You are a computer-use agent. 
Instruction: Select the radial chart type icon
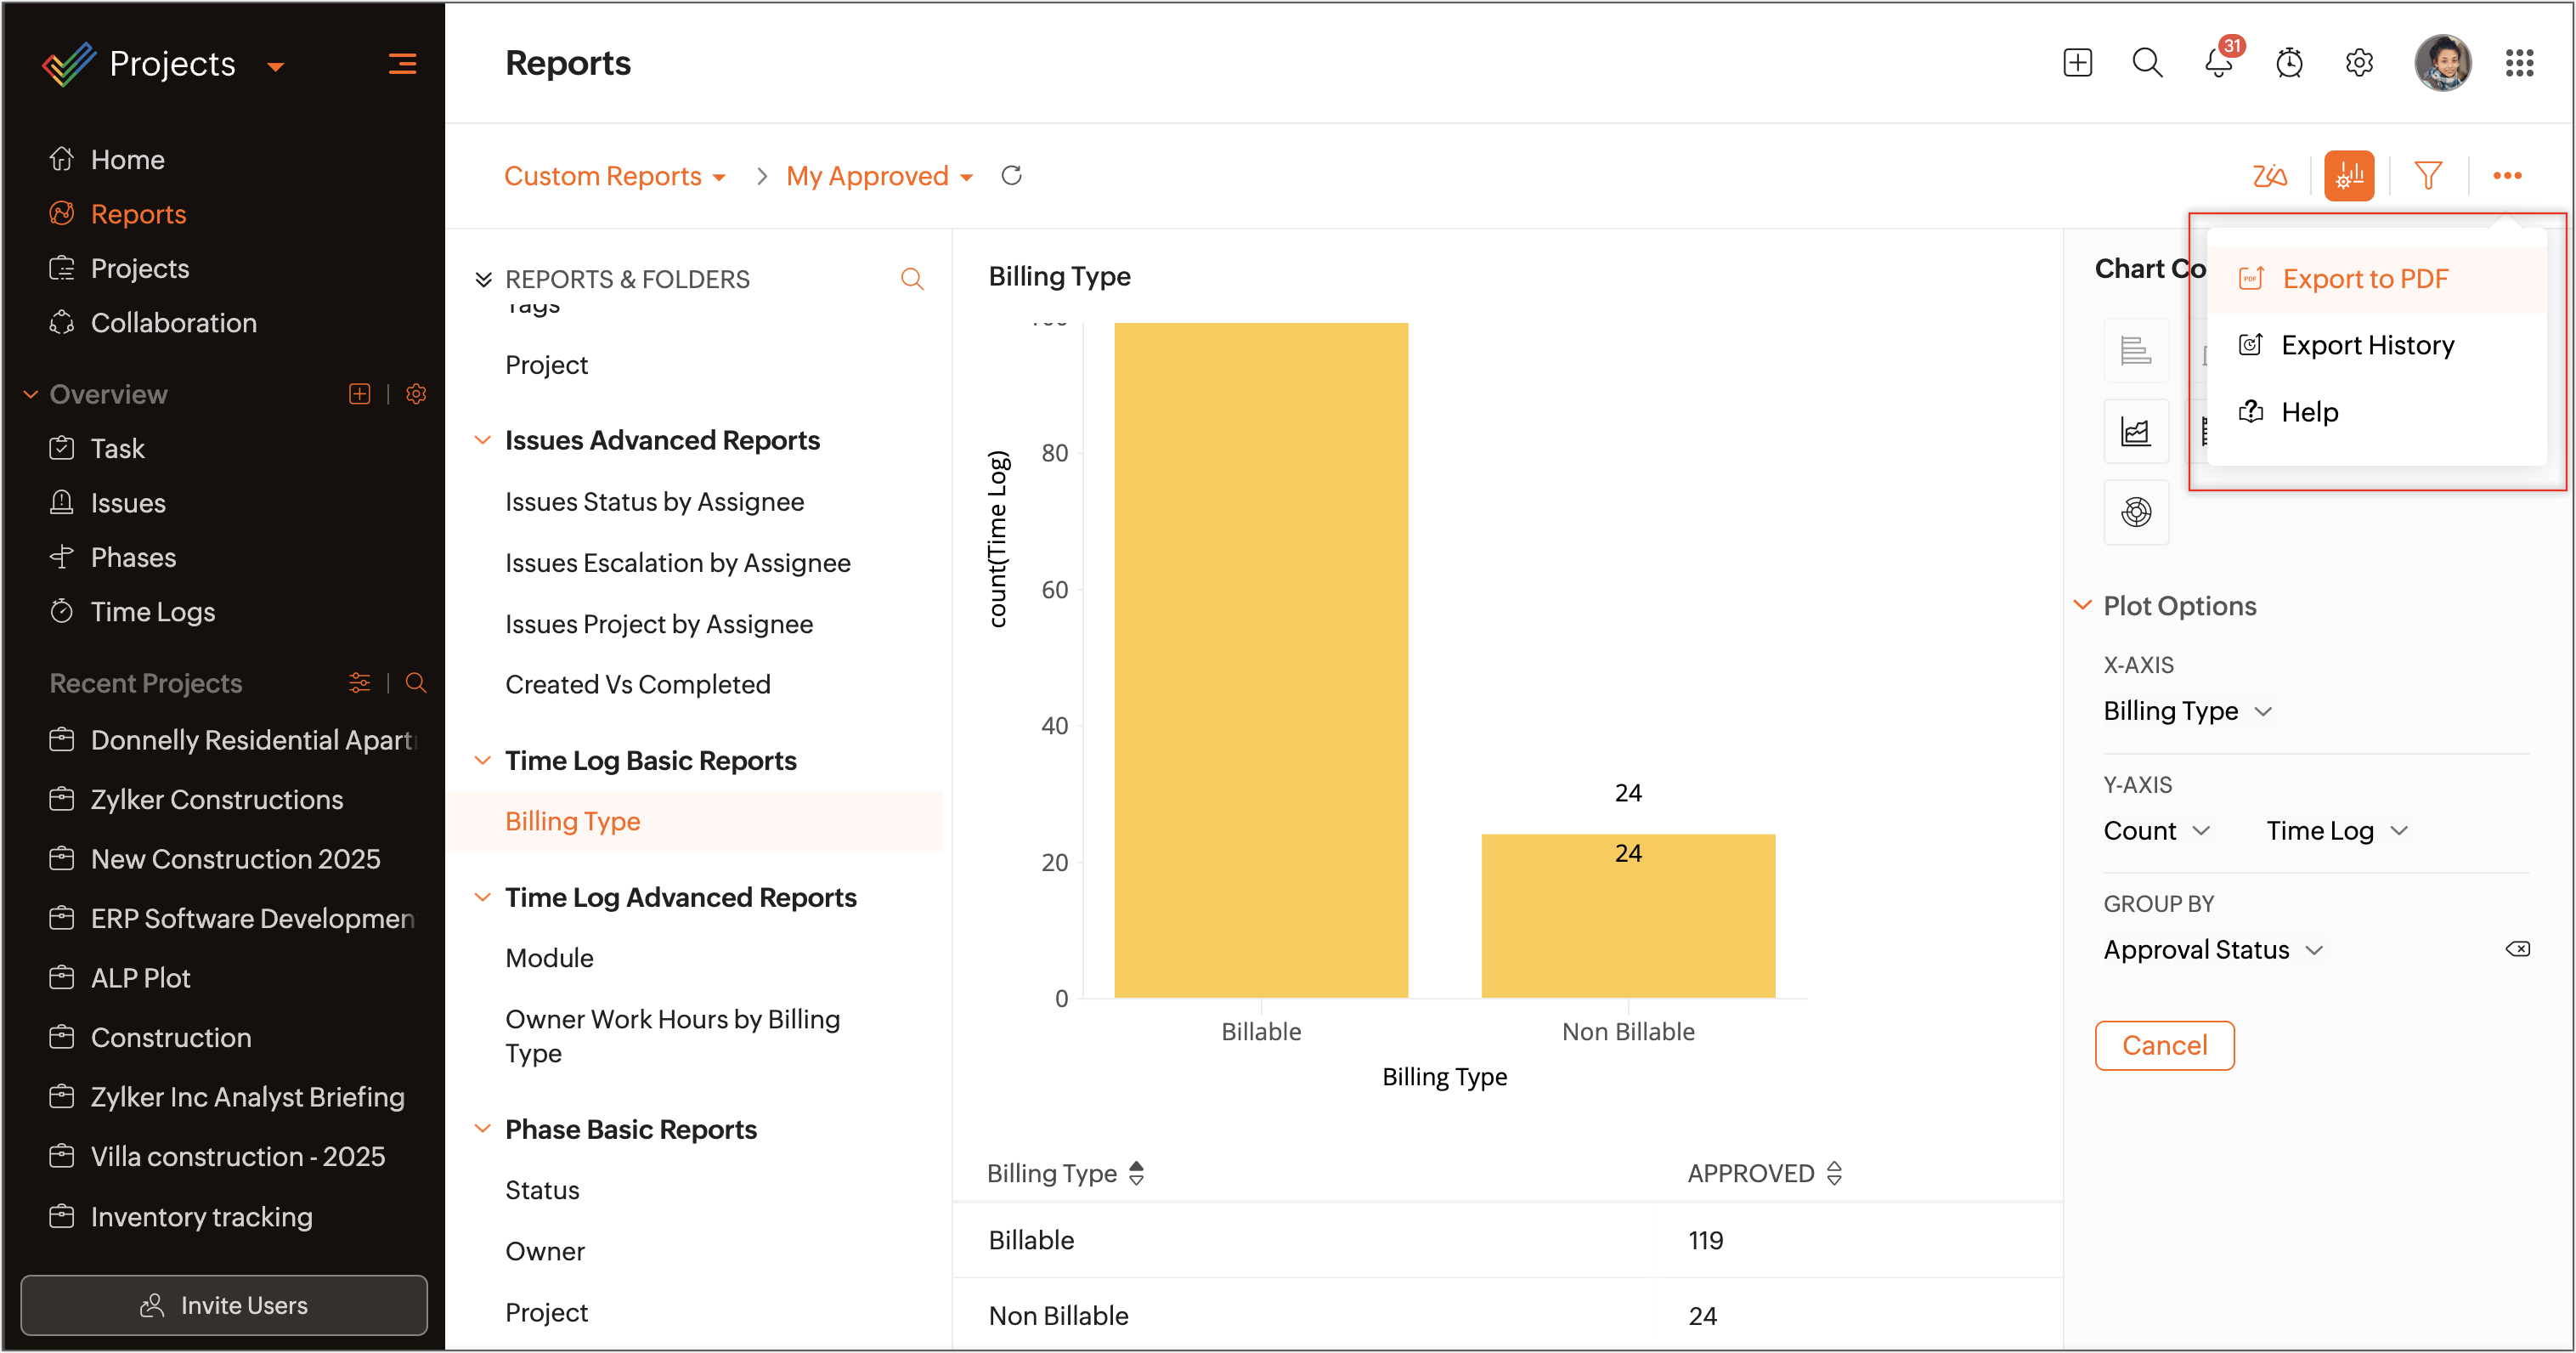click(x=2136, y=513)
